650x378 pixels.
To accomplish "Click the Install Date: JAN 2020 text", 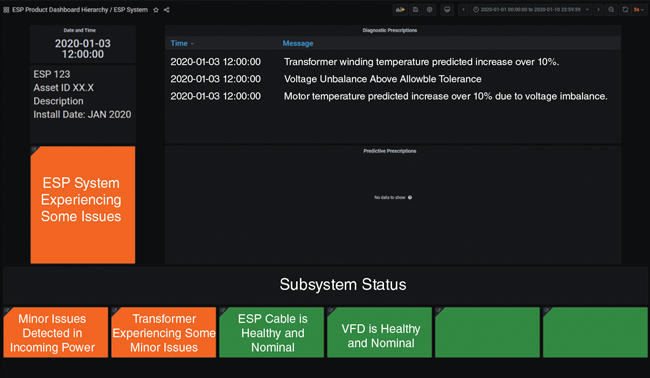I will point(82,114).
